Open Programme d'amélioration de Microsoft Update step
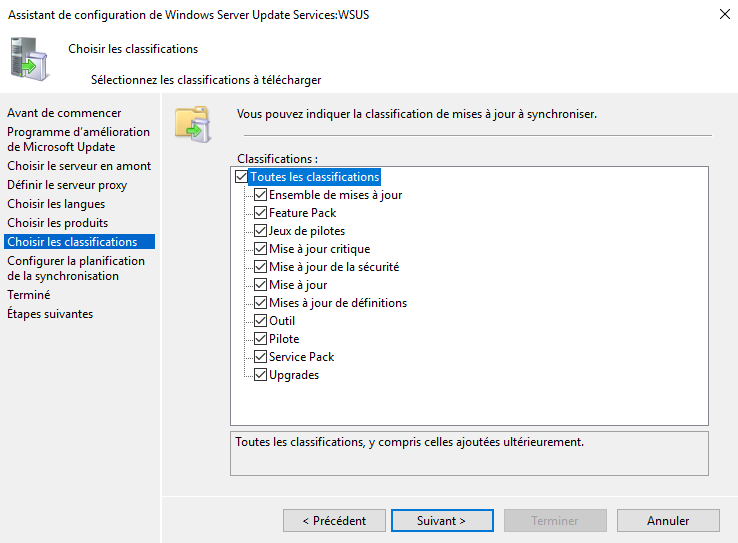This screenshot has height=543, width=738. 78,139
